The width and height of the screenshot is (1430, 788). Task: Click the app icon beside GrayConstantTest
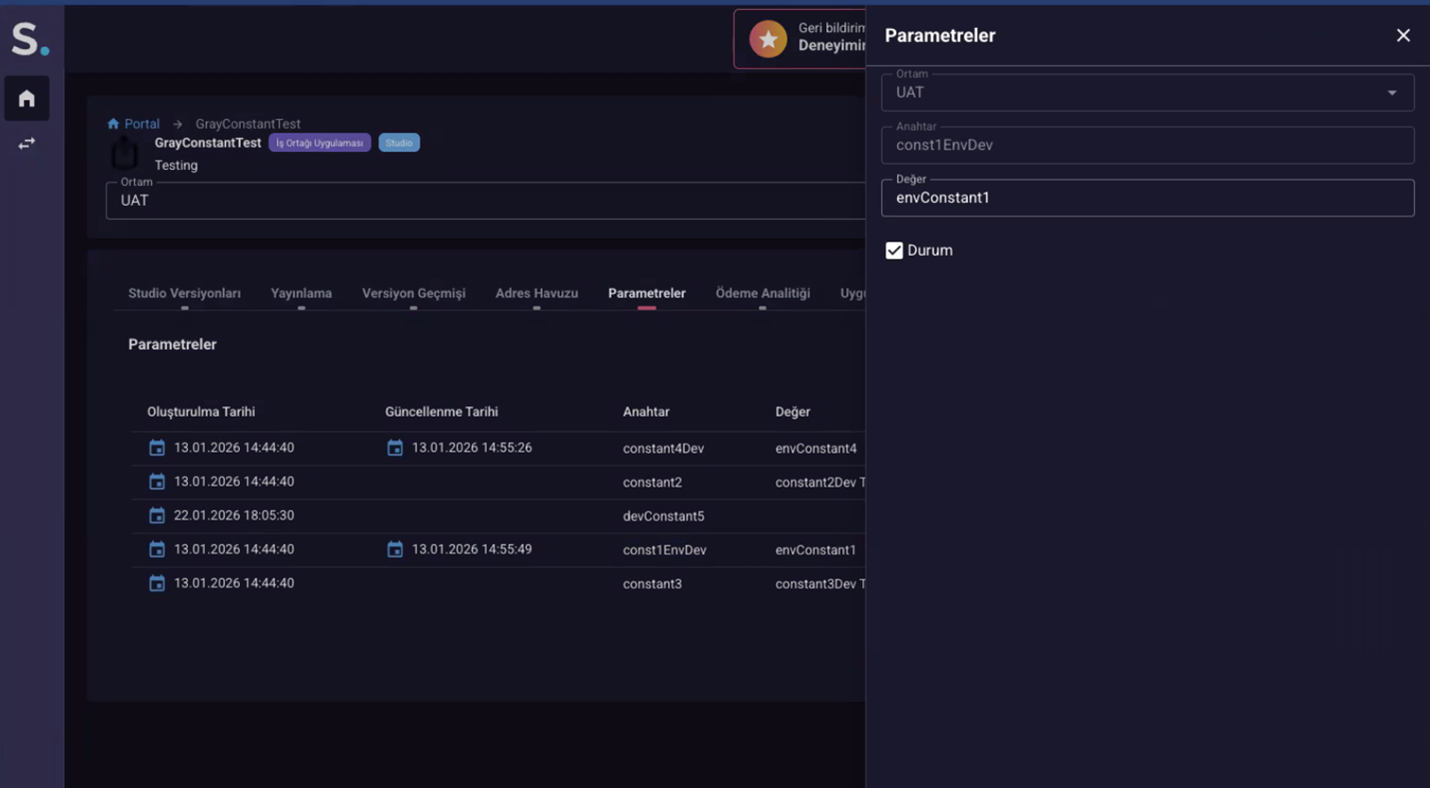point(125,154)
